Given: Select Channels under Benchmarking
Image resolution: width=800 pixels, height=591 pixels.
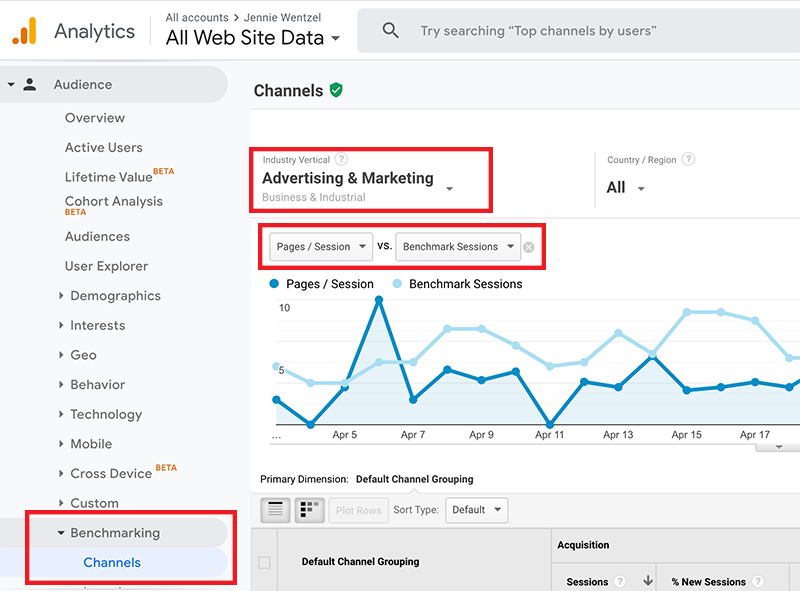Looking at the screenshot, I should point(112,562).
